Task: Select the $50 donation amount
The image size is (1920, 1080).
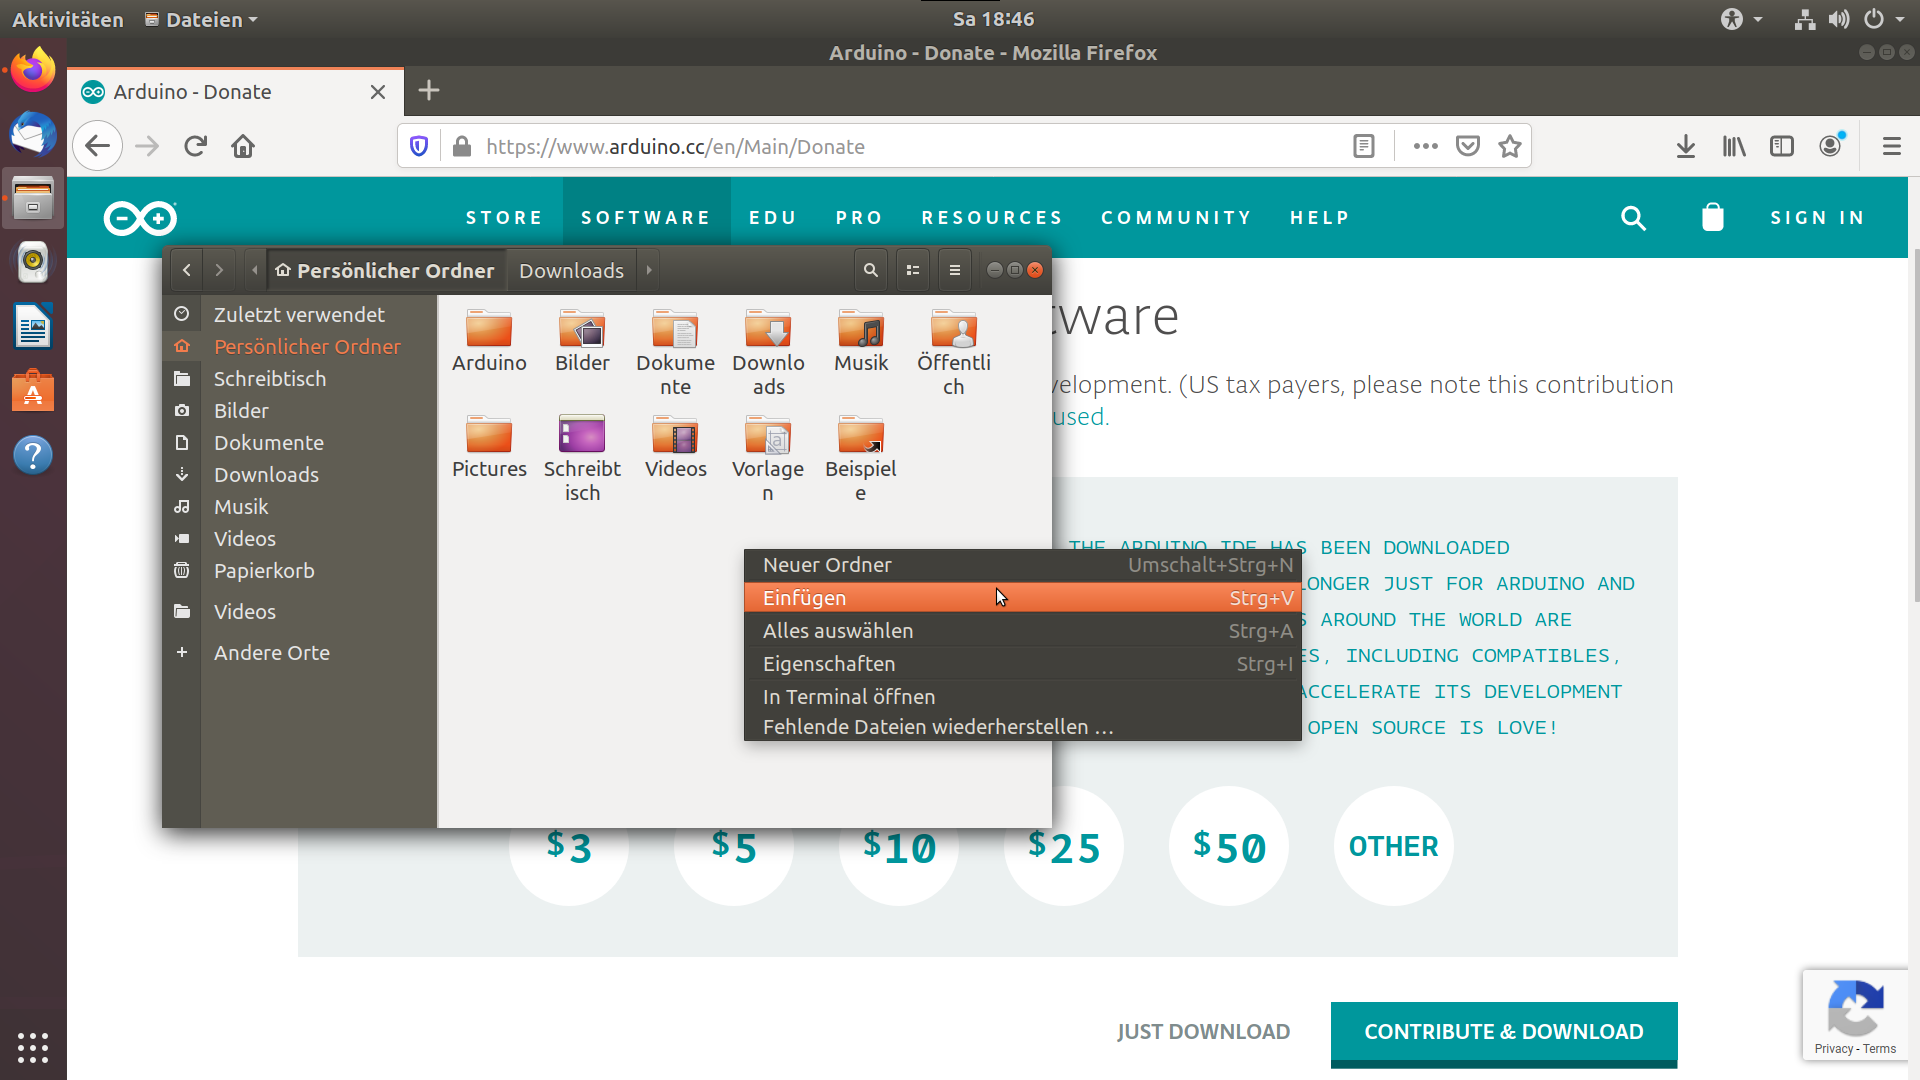Action: click(x=1229, y=846)
